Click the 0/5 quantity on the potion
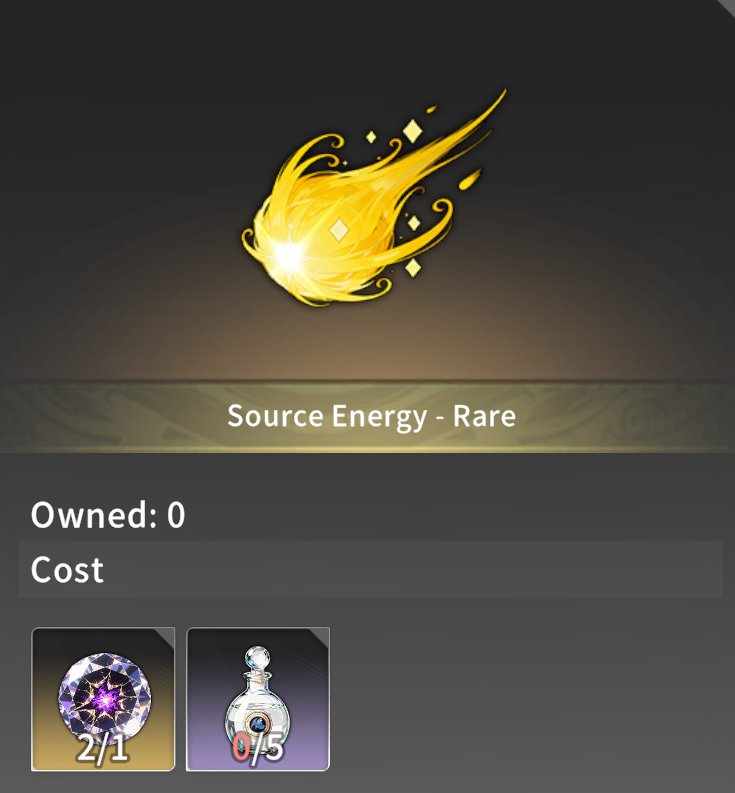 (x=258, y=748)
